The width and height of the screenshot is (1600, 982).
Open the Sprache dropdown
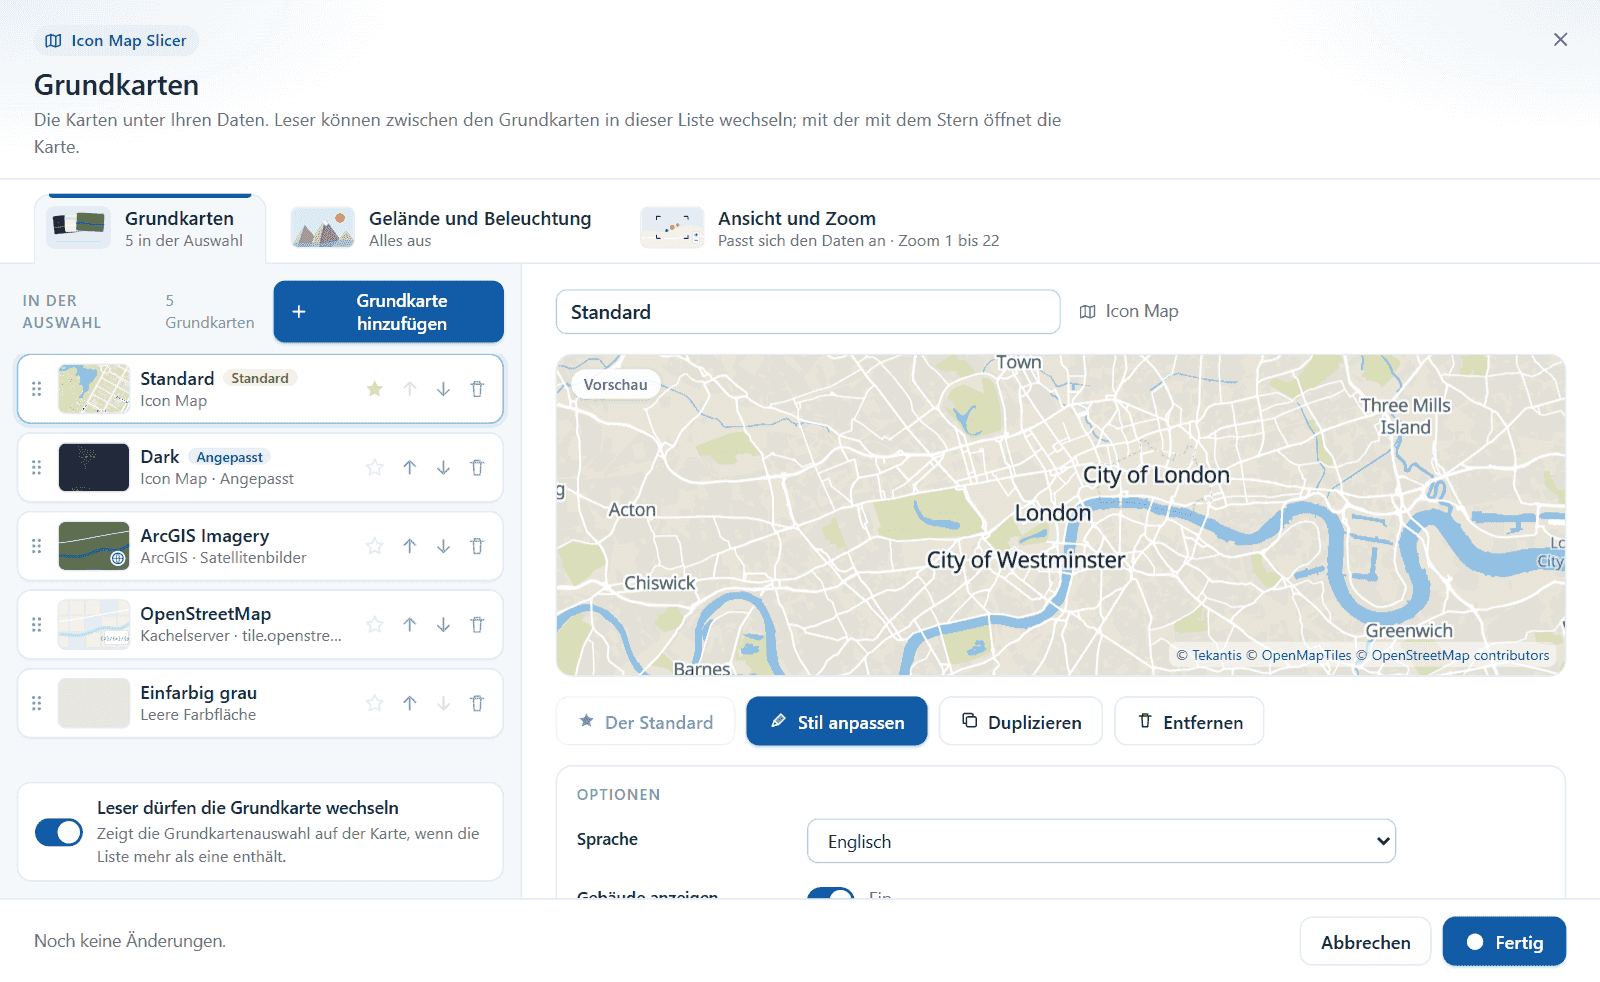click(1101, 841)
